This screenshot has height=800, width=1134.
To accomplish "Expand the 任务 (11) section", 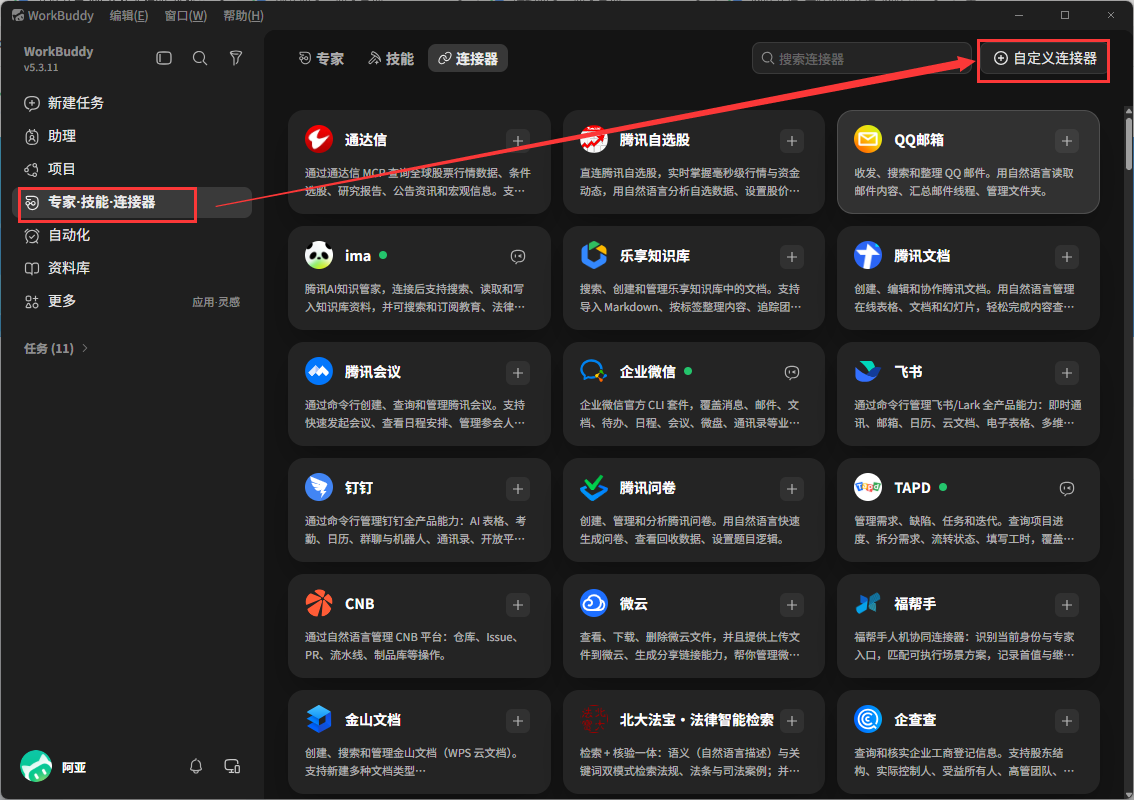I will [x=56, y=349].
